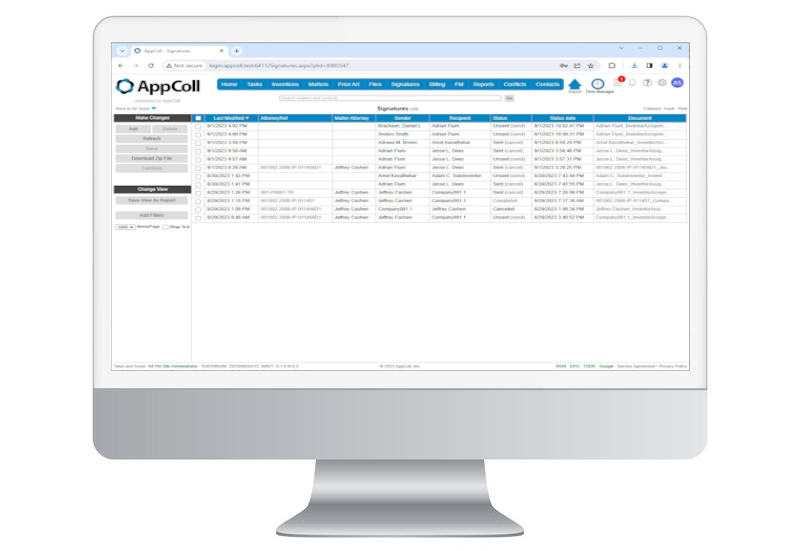Expand the Back to All Tasks arrow
Screen dimensions: 800x551
[x=154, y=109]
